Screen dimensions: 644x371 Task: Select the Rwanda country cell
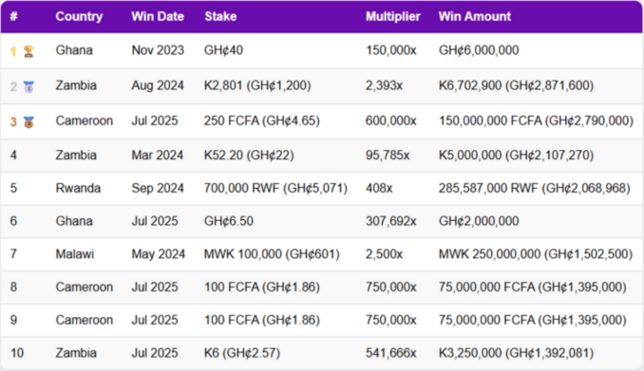(x=78, y=188)
